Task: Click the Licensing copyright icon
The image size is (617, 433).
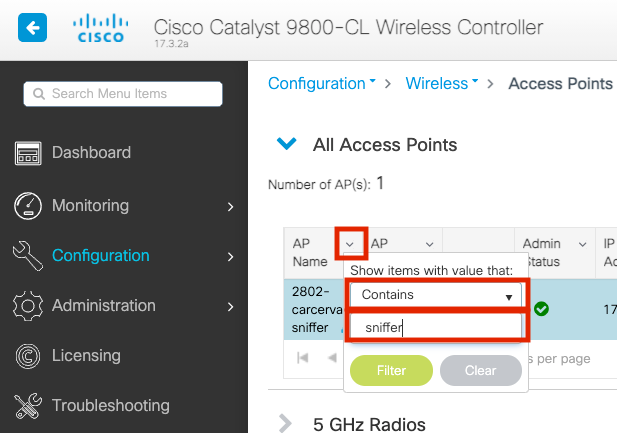Action: (x=28, y=356)
